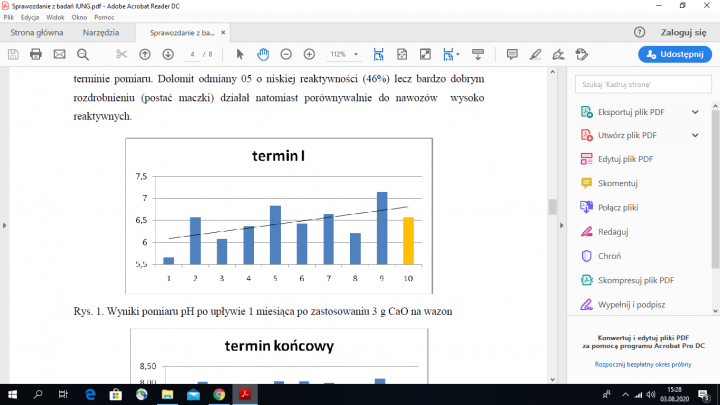
Task: Go to the previous page arrow
Action: pos(145,53)
